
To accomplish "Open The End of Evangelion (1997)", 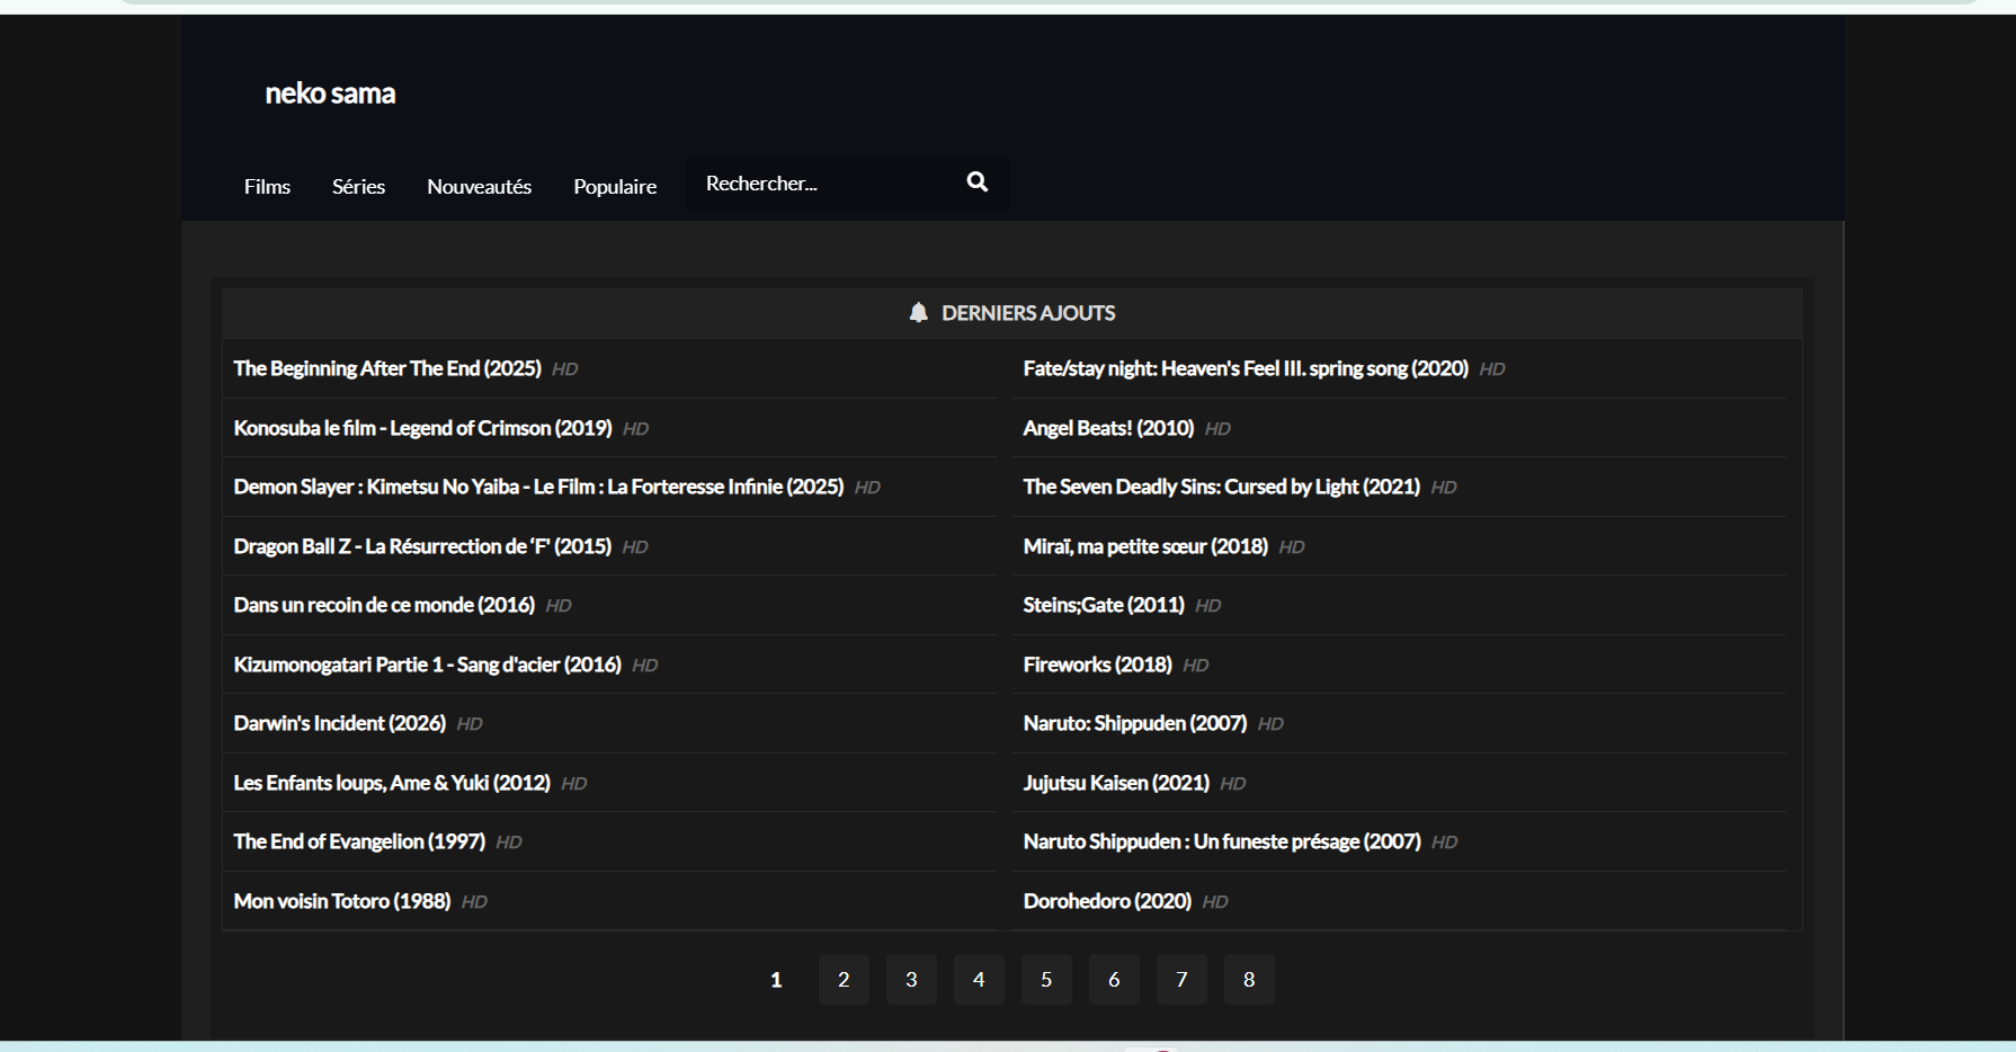I will [359, 842].
